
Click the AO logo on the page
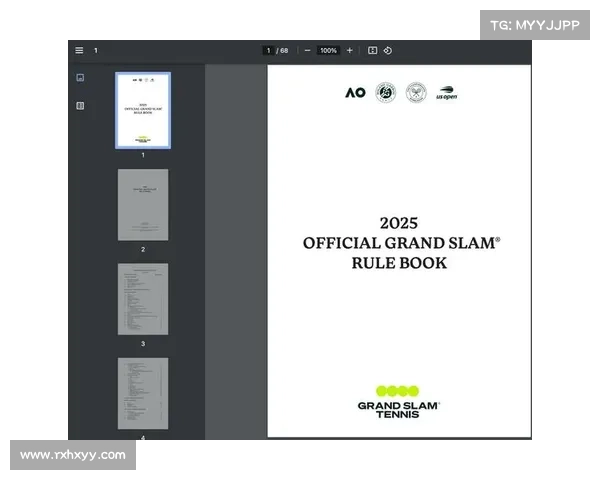click(355, 93)
